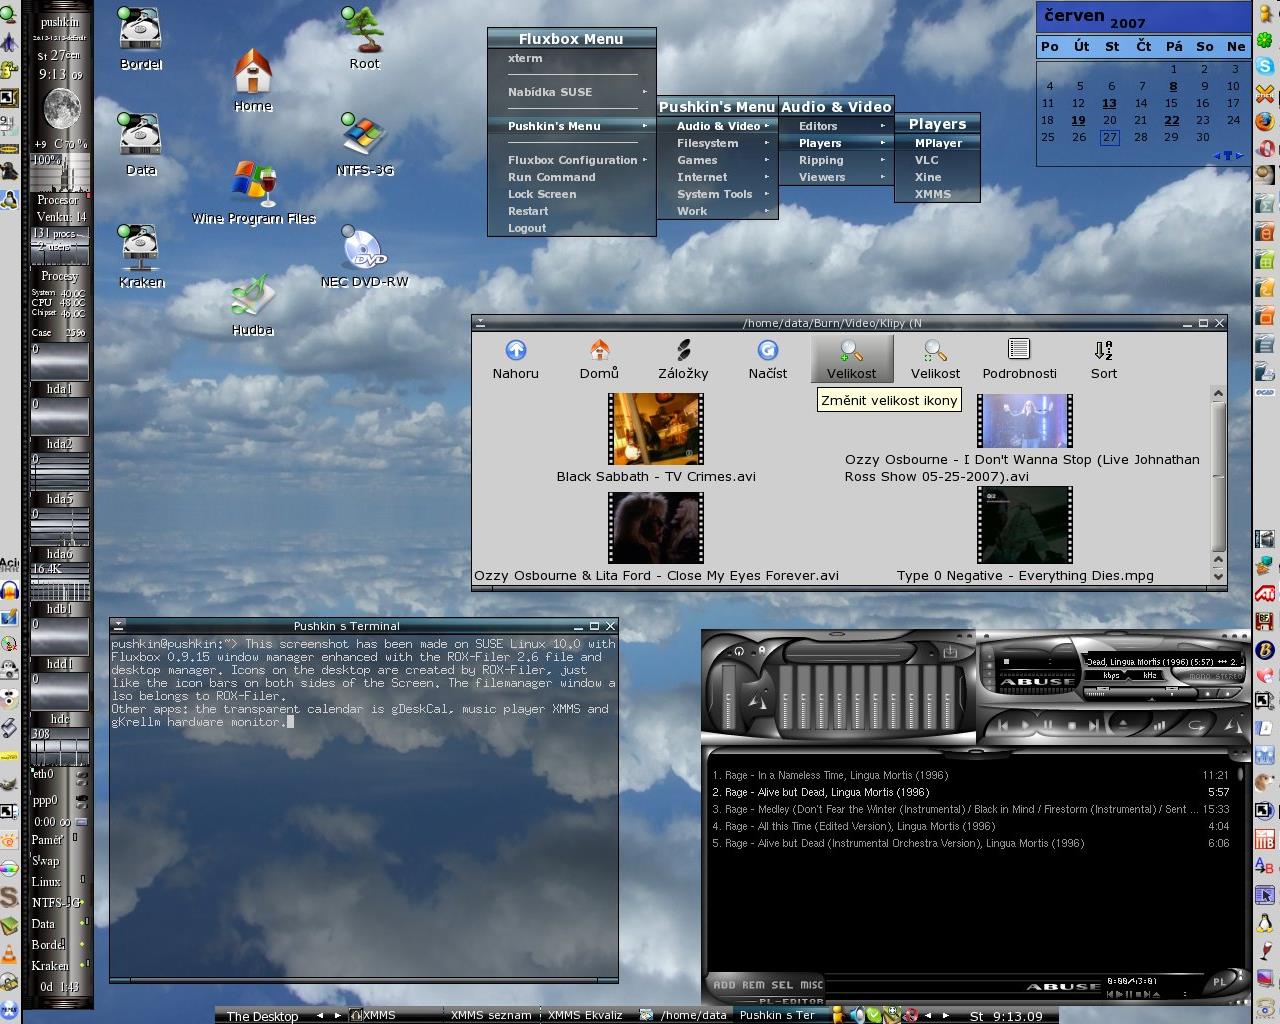This screenshot has width=1280, height=1024.
Task: Expand Viewers submenu in Audio & Video
Action: [836, 177]
